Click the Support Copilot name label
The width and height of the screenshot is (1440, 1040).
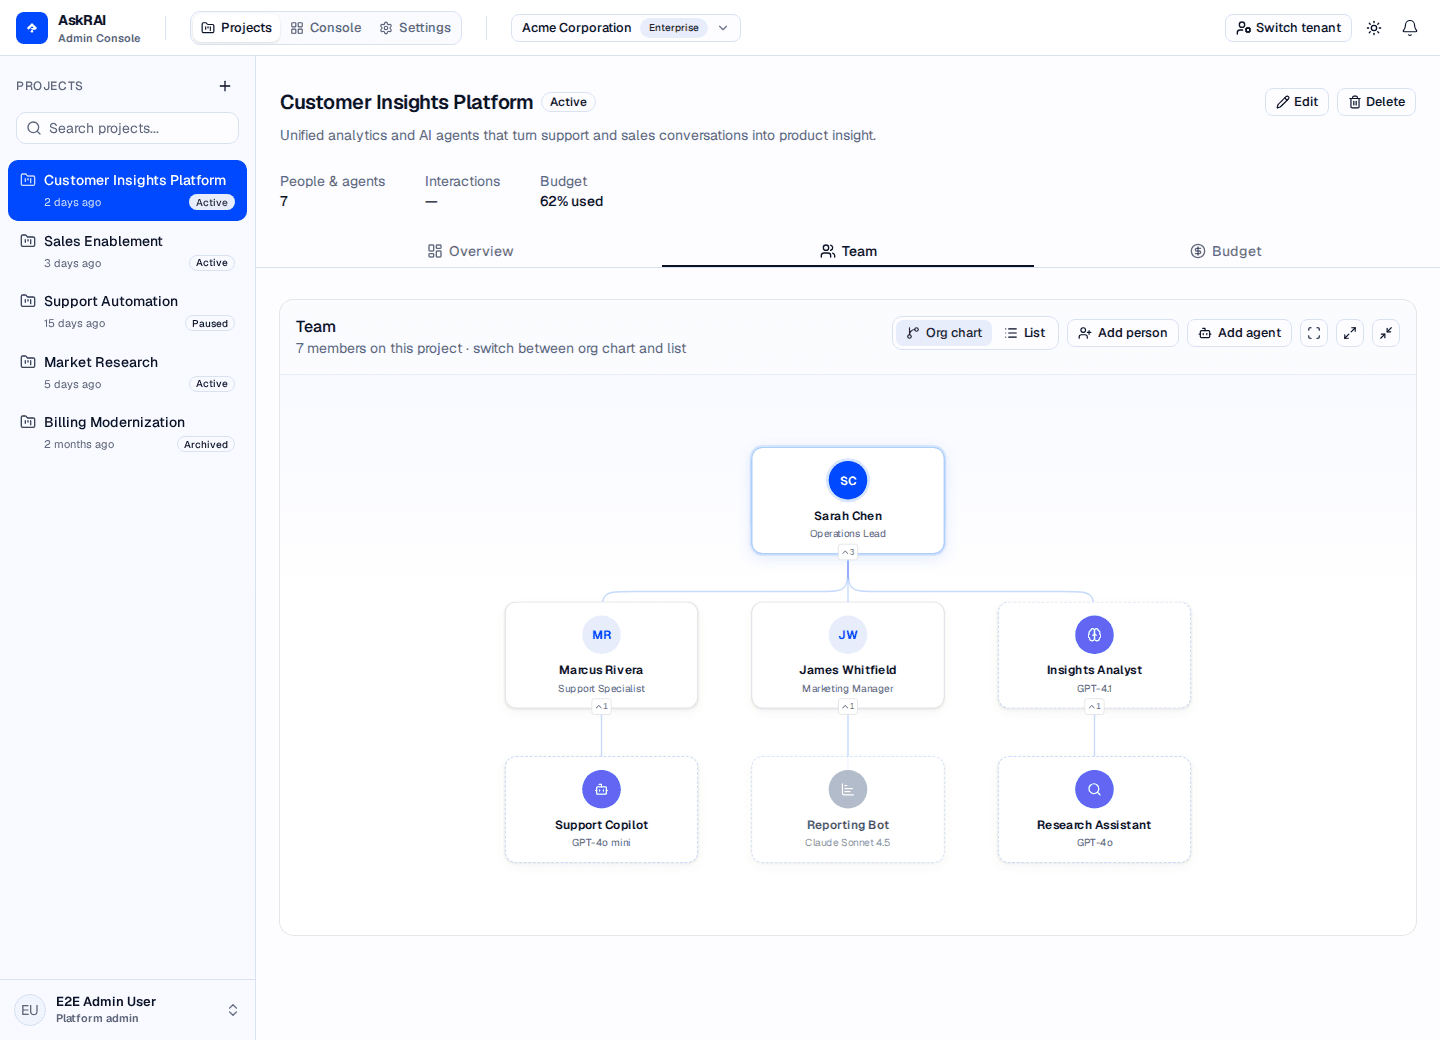601,825
